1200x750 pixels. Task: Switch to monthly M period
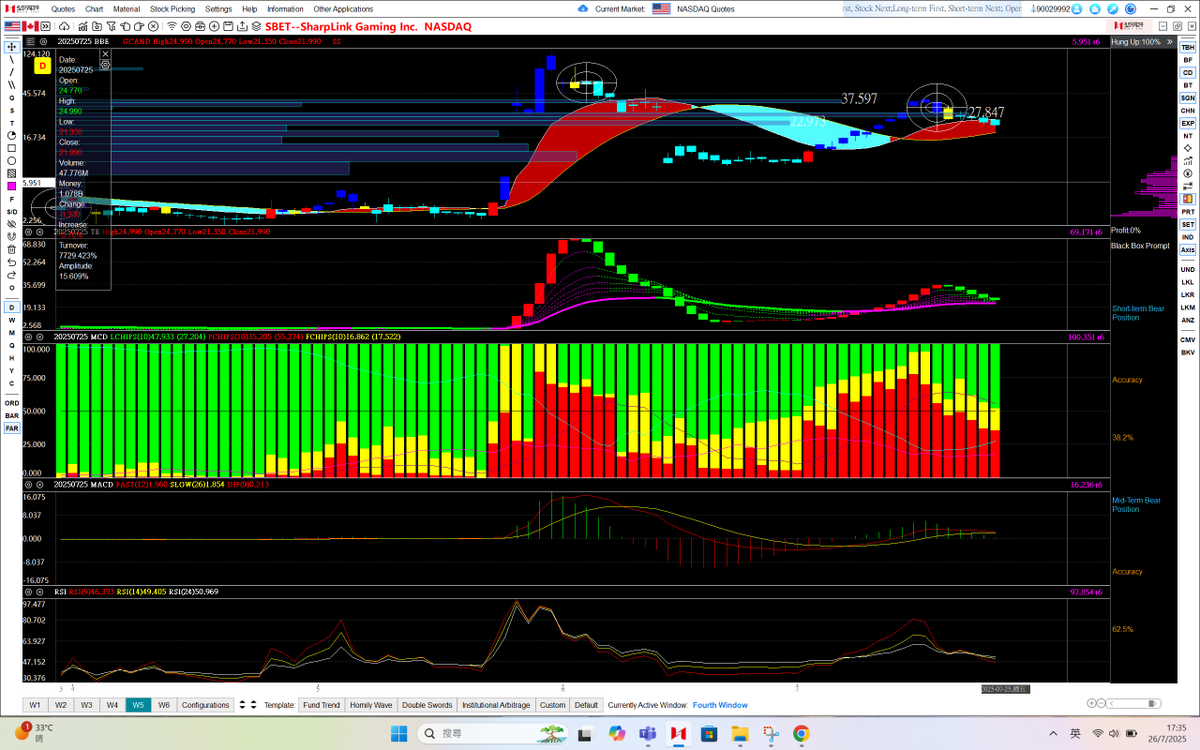(x=12, y=333)
